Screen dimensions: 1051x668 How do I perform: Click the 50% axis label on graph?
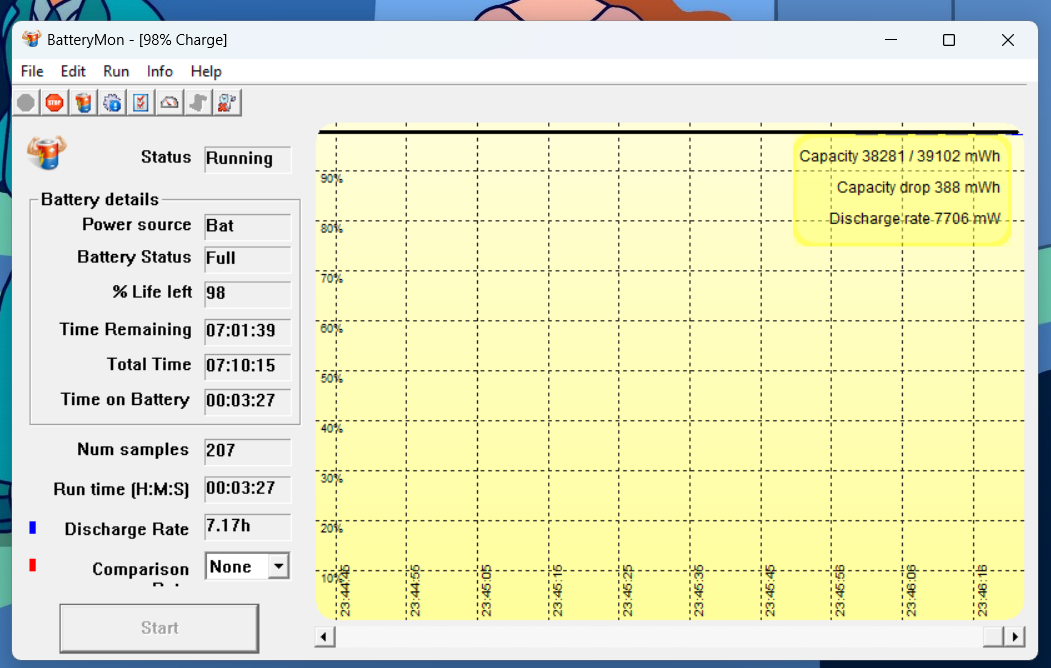pyautogui.click(x=331, y=379)
